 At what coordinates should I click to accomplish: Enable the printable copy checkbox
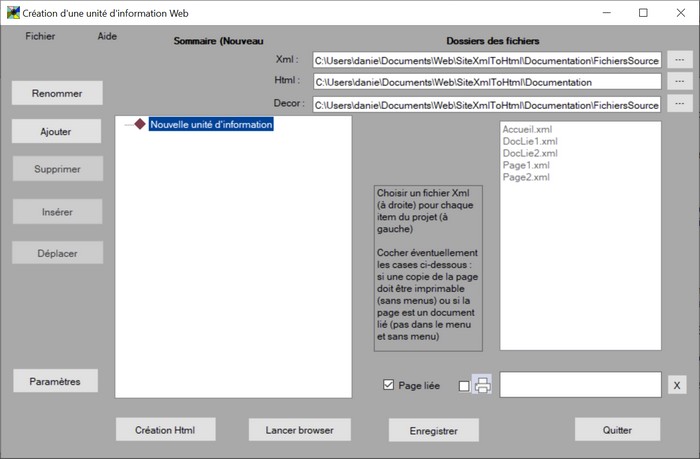[x=463, y=386]
